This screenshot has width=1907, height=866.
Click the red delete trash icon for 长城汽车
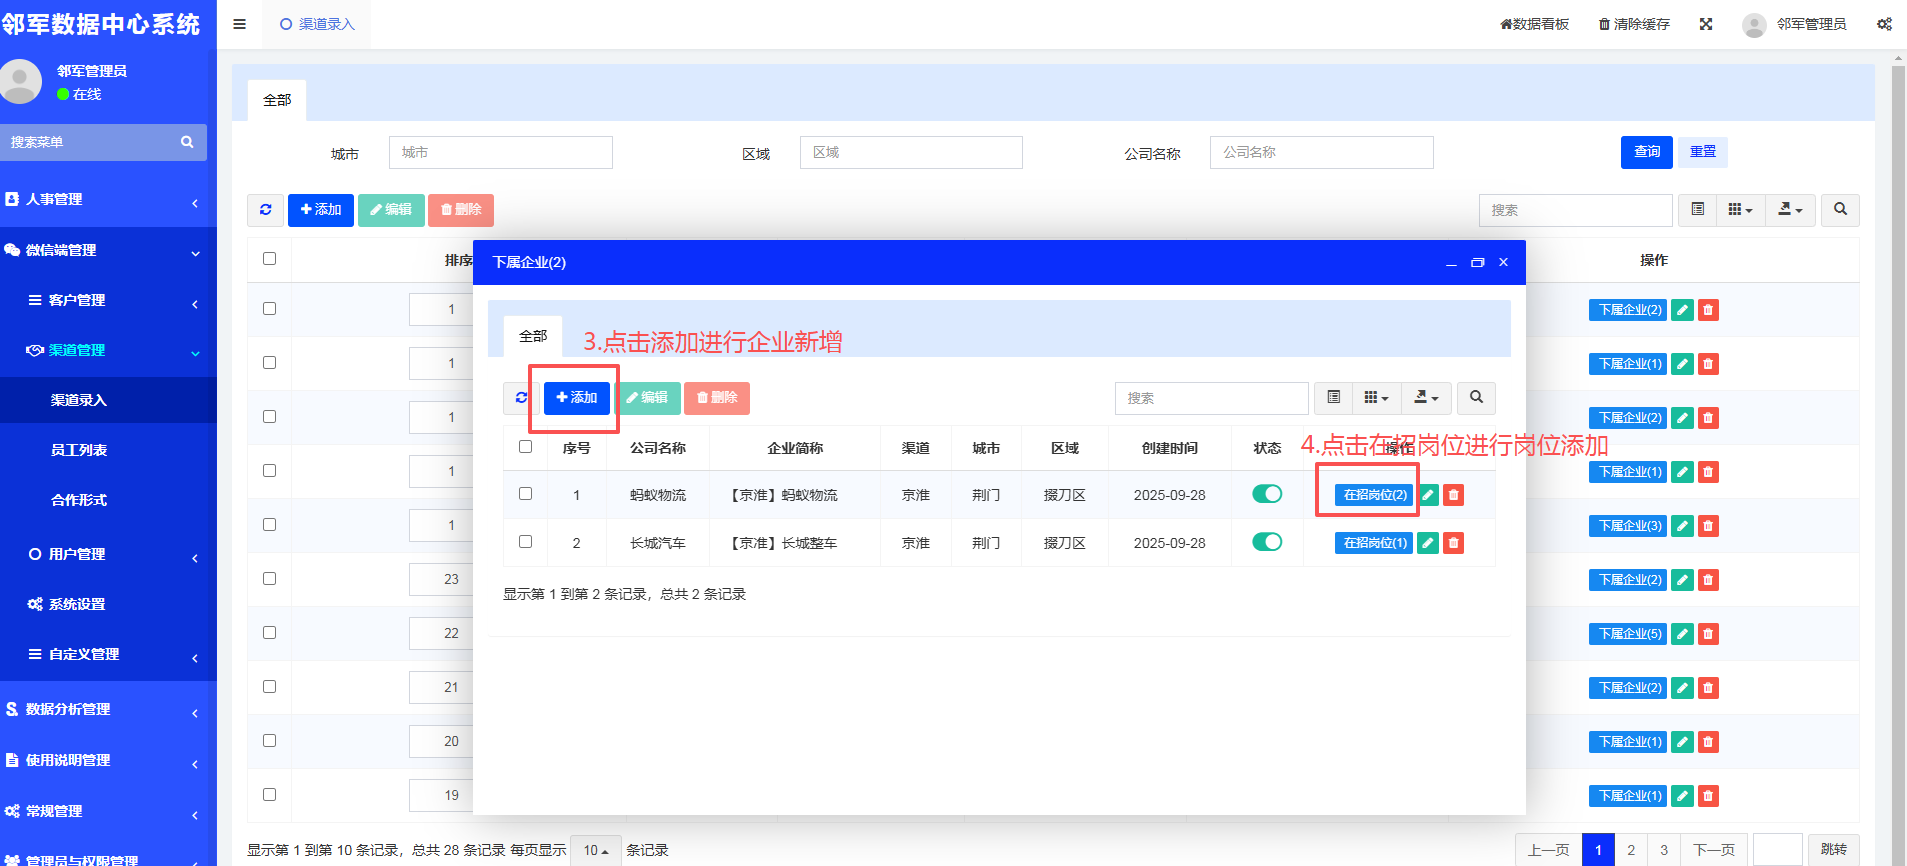pyautogui.click(x=1454, y=543)
